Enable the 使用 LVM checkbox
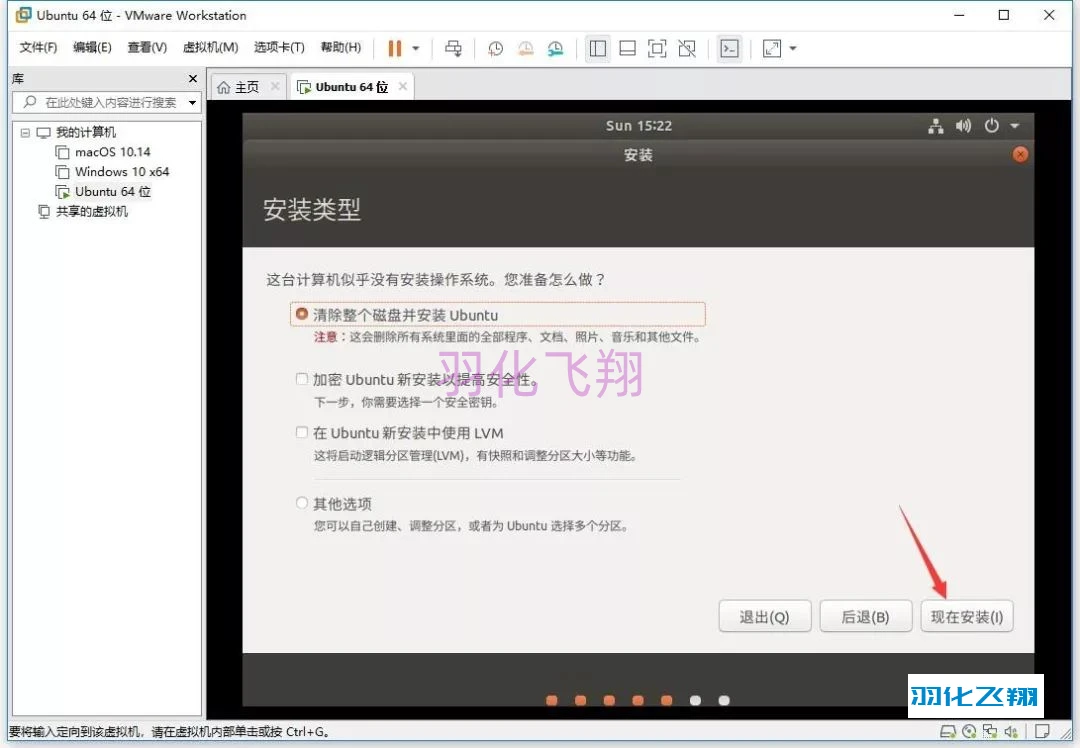 click(x=302, y=433)
